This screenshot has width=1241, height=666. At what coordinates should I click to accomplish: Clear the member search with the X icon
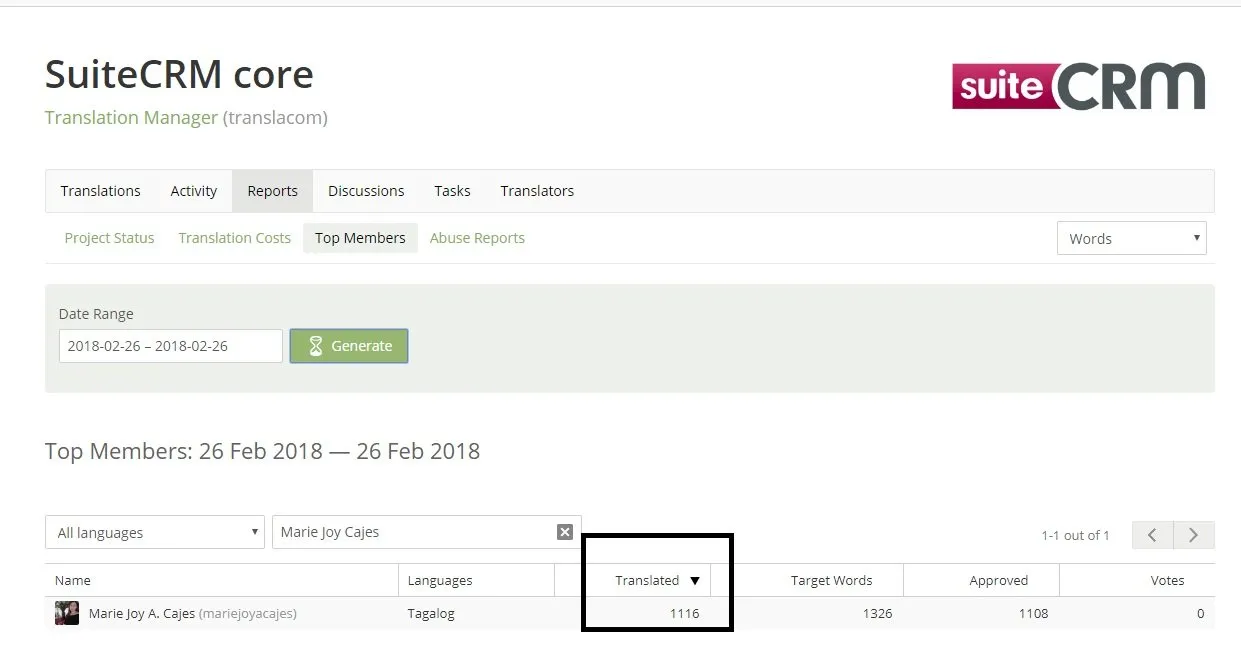pos(564,532)
